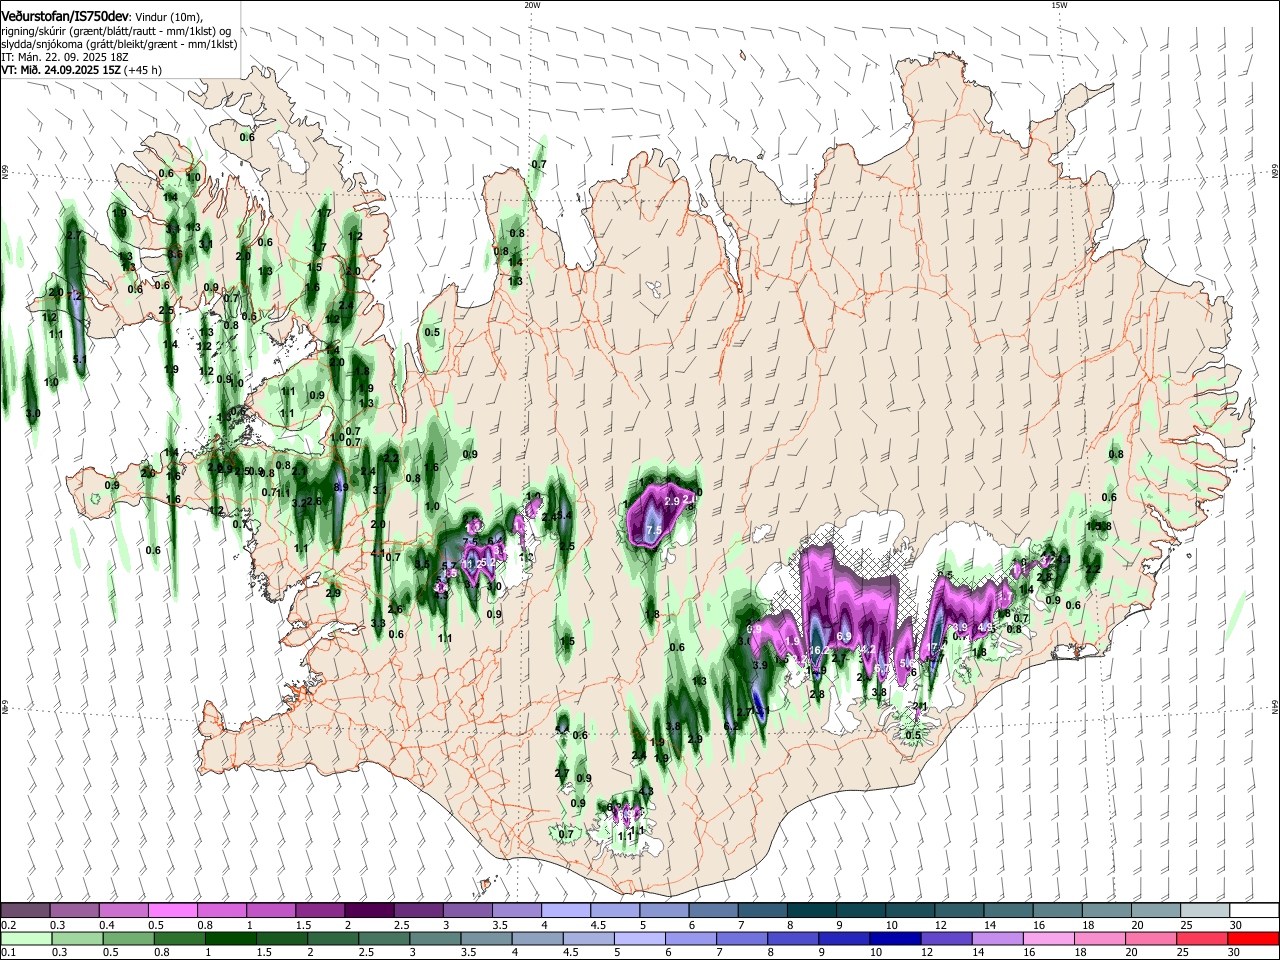Select the light grey 25 swatch in snow scale
Viewport: 1280px width, 960px height.
(1204, 911)
